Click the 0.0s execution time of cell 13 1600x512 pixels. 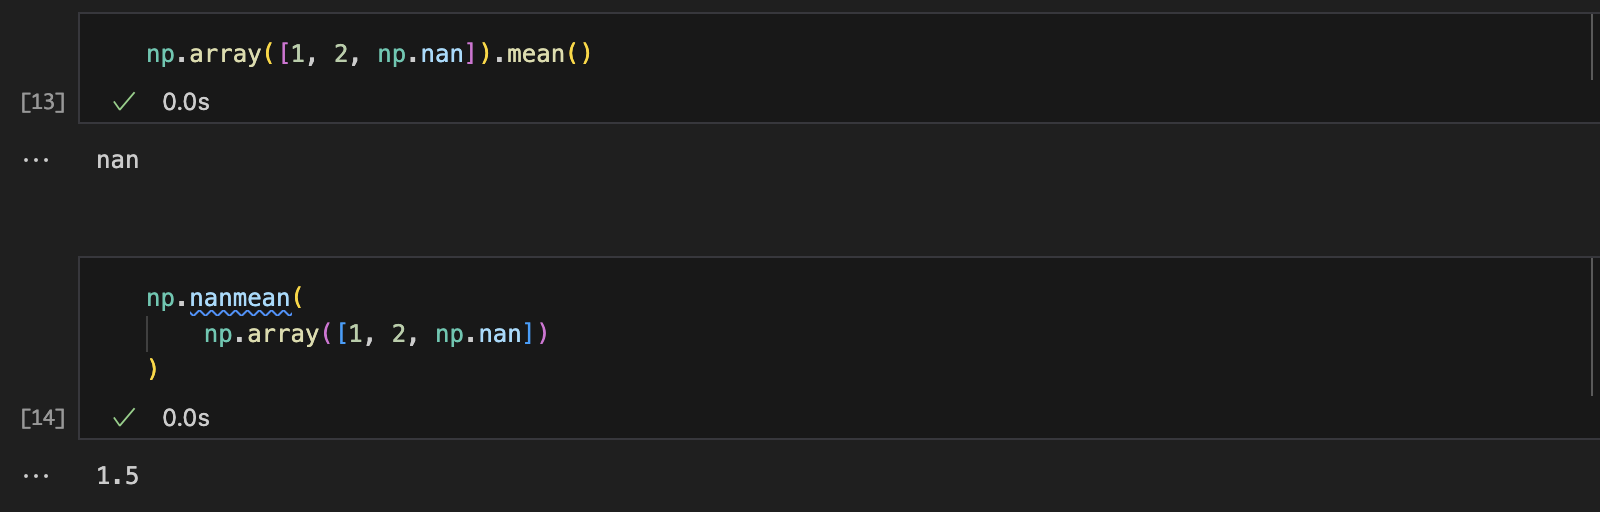tap(186, 102)
